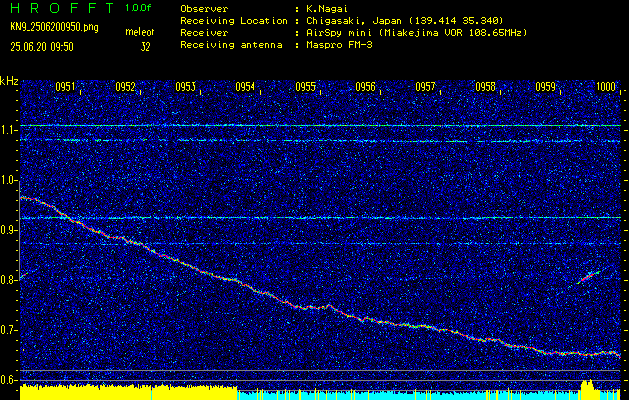Select observer name K.Nagai

325,9
